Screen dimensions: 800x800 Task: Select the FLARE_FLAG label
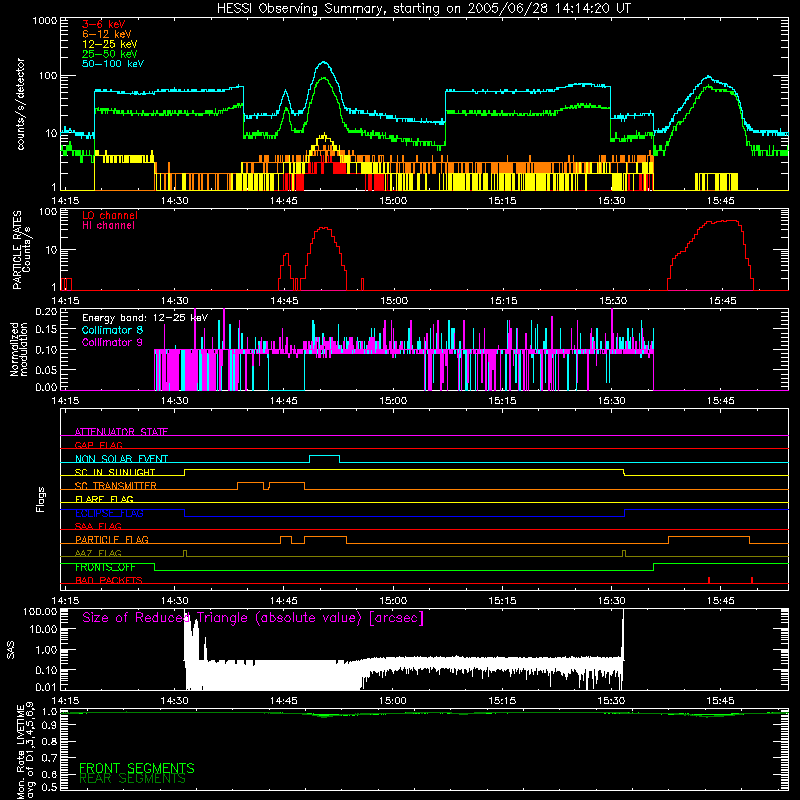point(104,499)
